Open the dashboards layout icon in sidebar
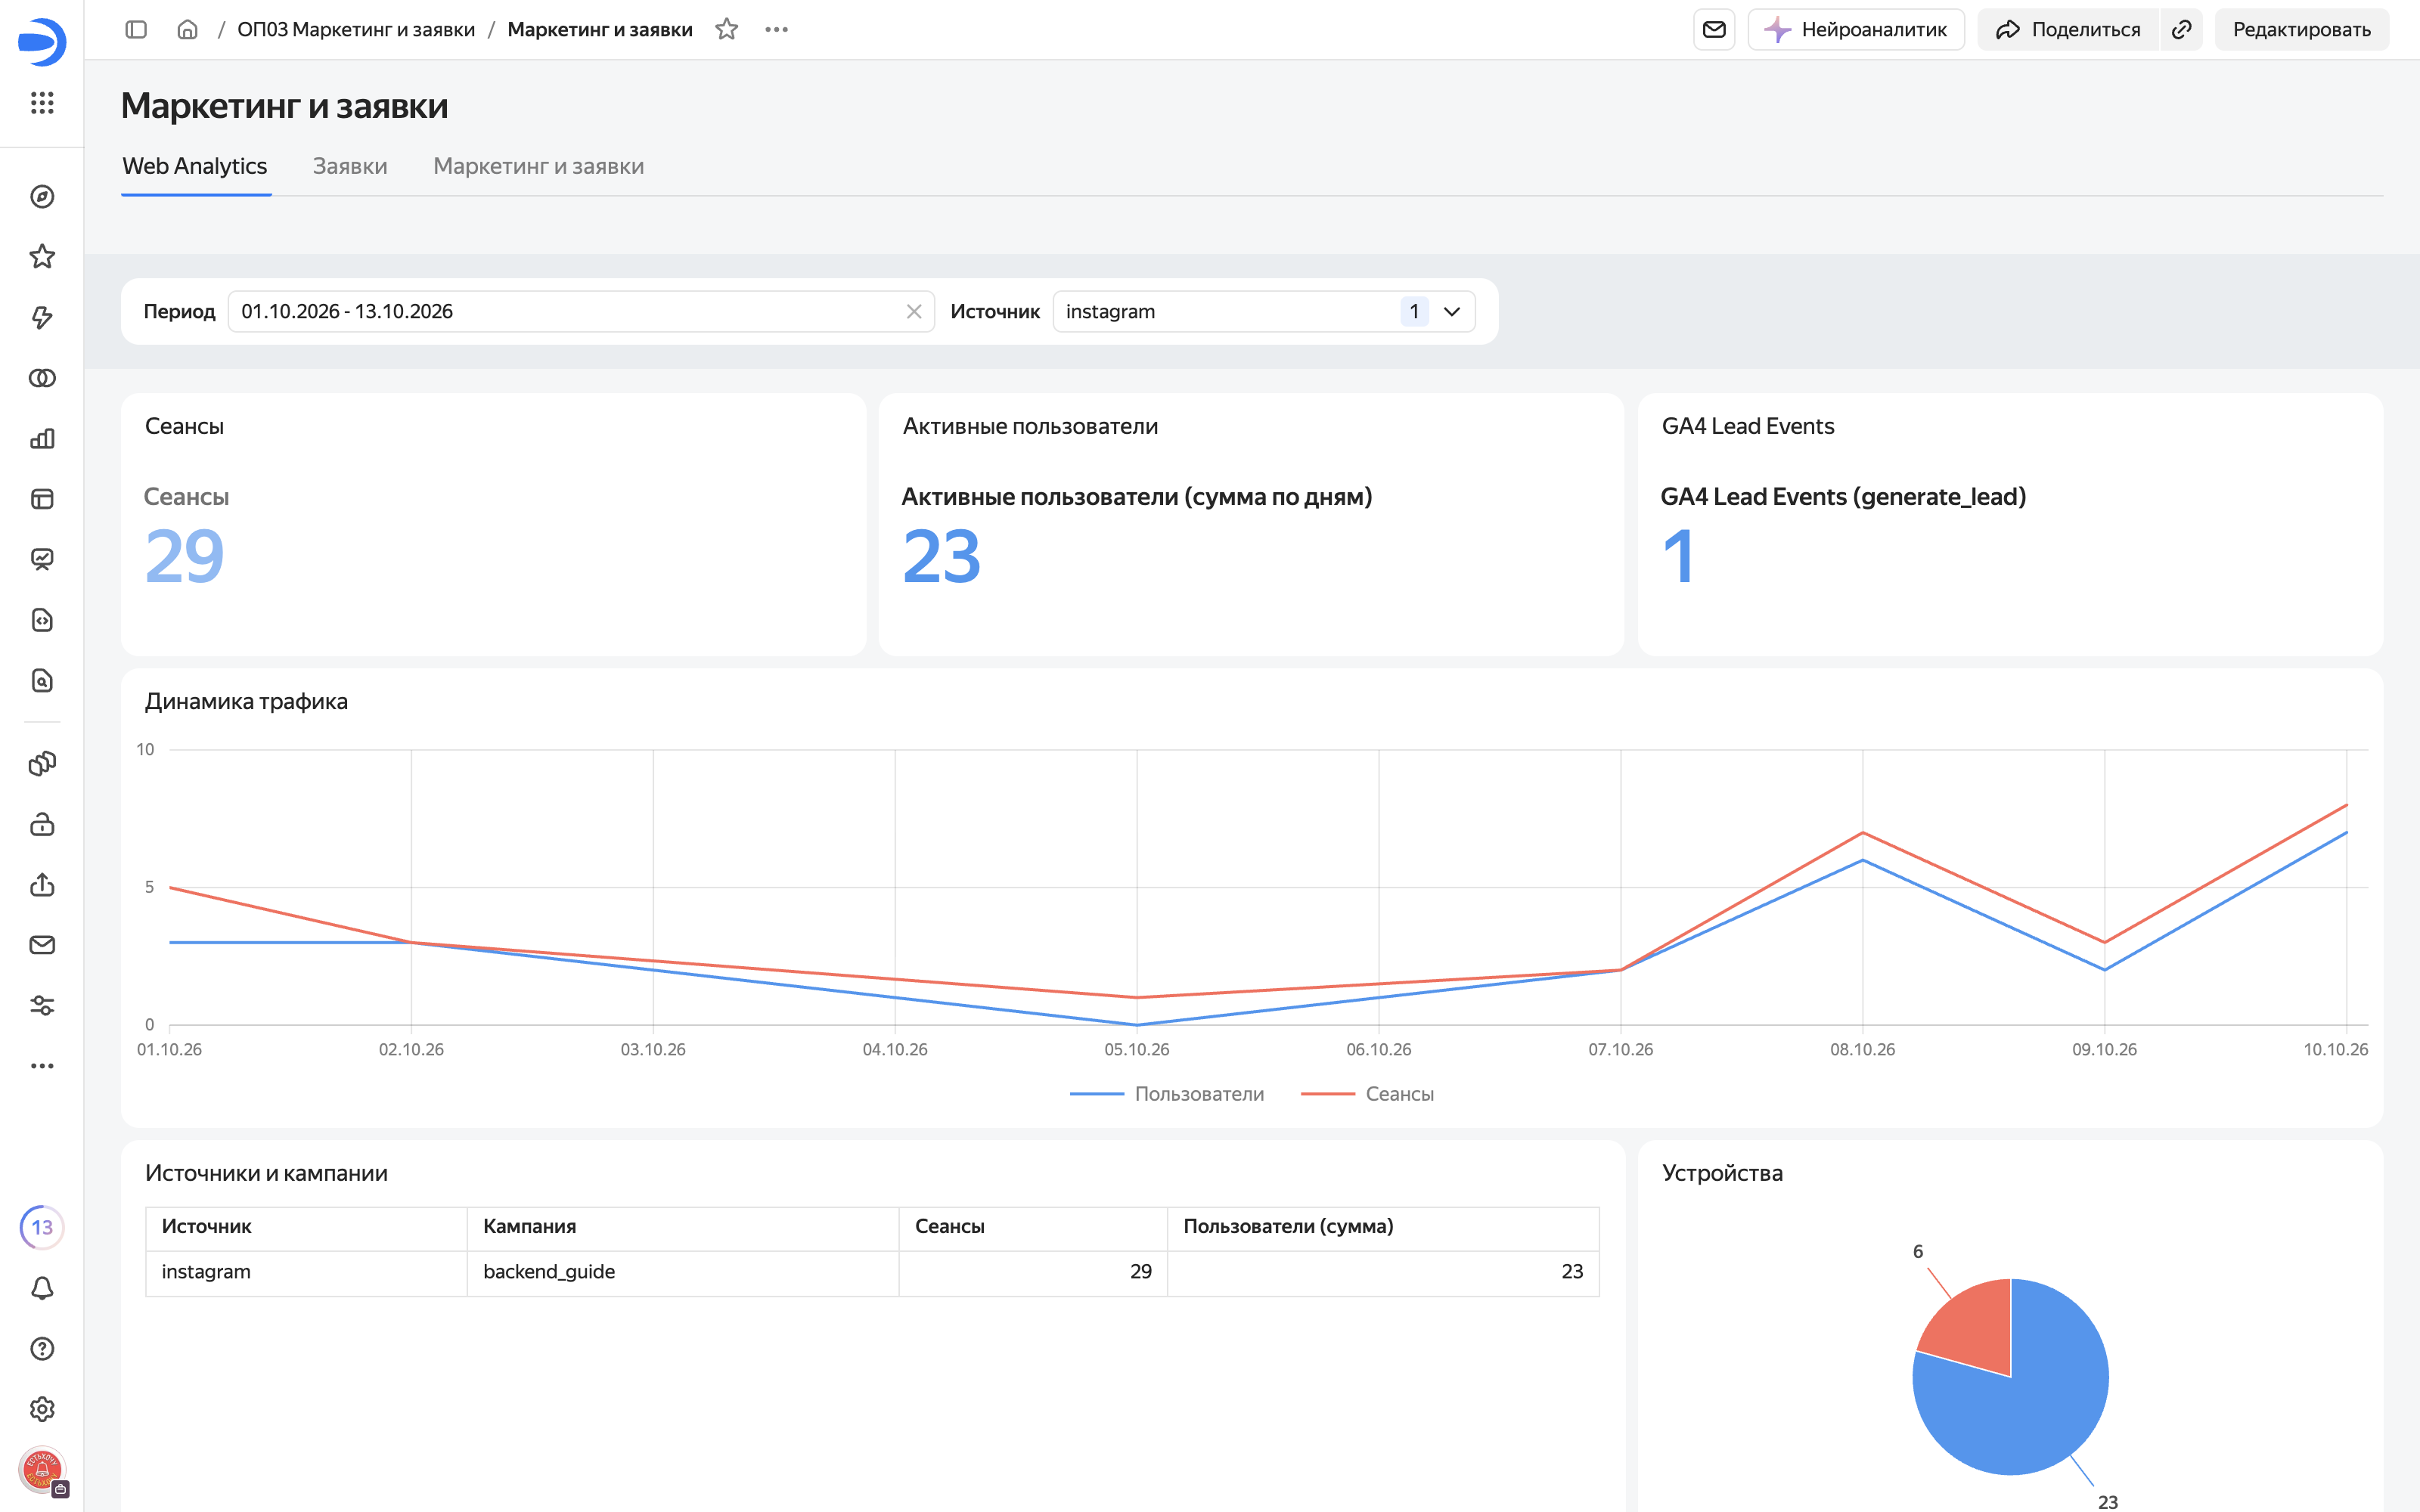Viewport: 2420px width, 1512px height. [x=42, y=499]
